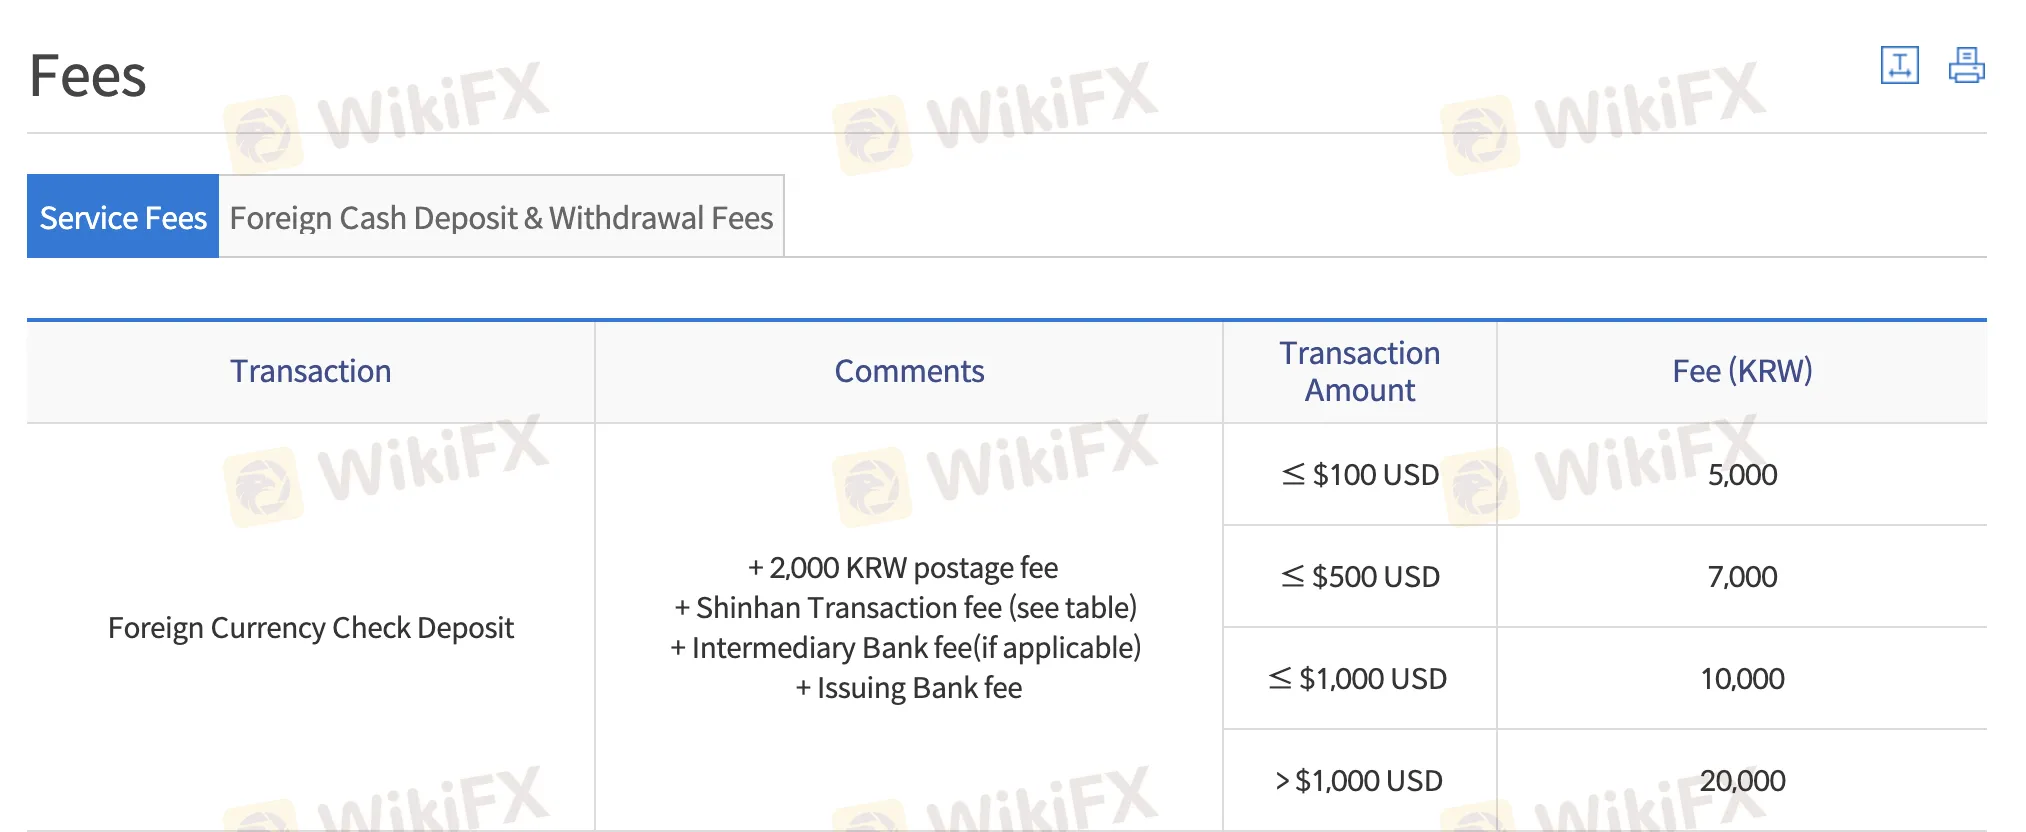This screenshot has width=2026, height=832.
Task: Select the Foreign Currency Check Deposit cell
Action: [x=310, y=627]
